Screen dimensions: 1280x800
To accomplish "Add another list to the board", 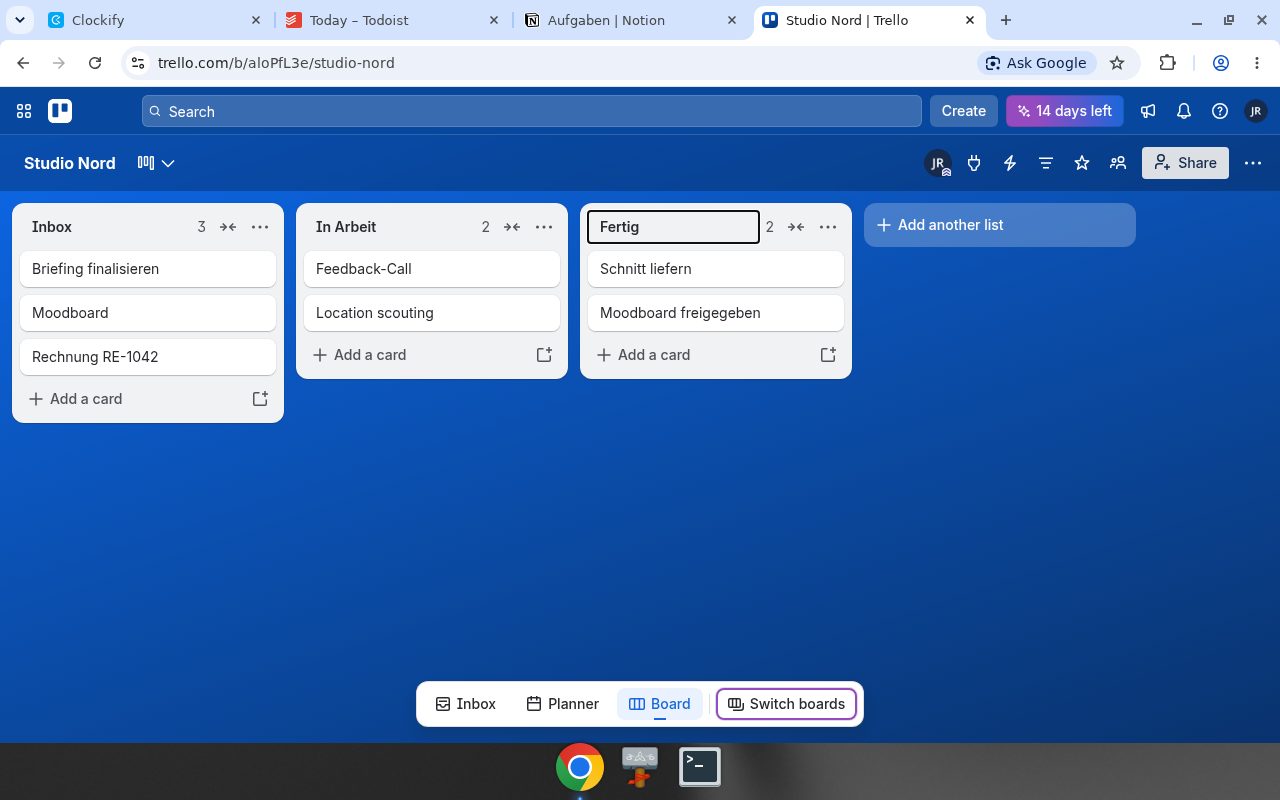I will (x=1000, y=225).
